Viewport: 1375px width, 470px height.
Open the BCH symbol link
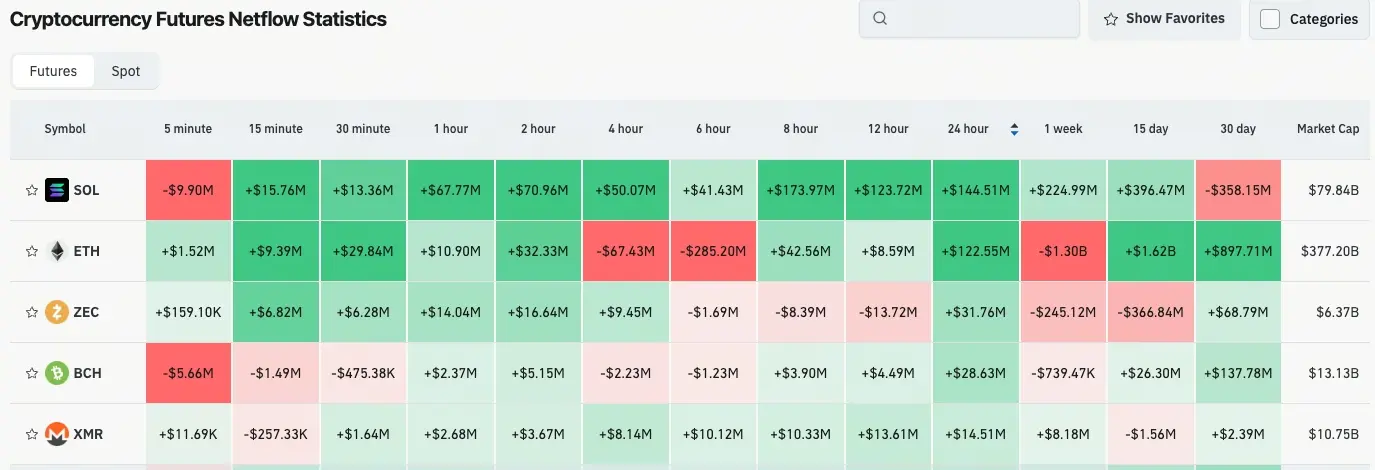coord(88,373)
